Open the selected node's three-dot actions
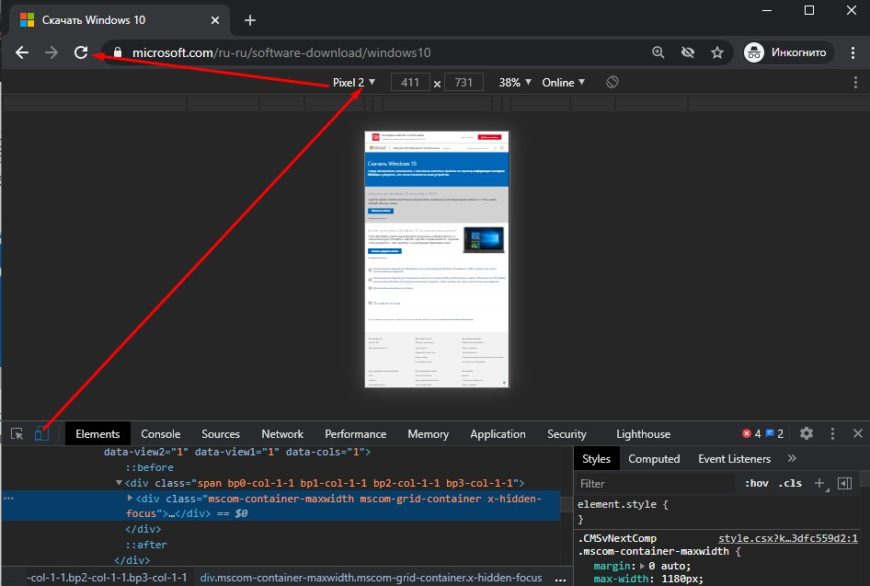 tap(9, 498)
